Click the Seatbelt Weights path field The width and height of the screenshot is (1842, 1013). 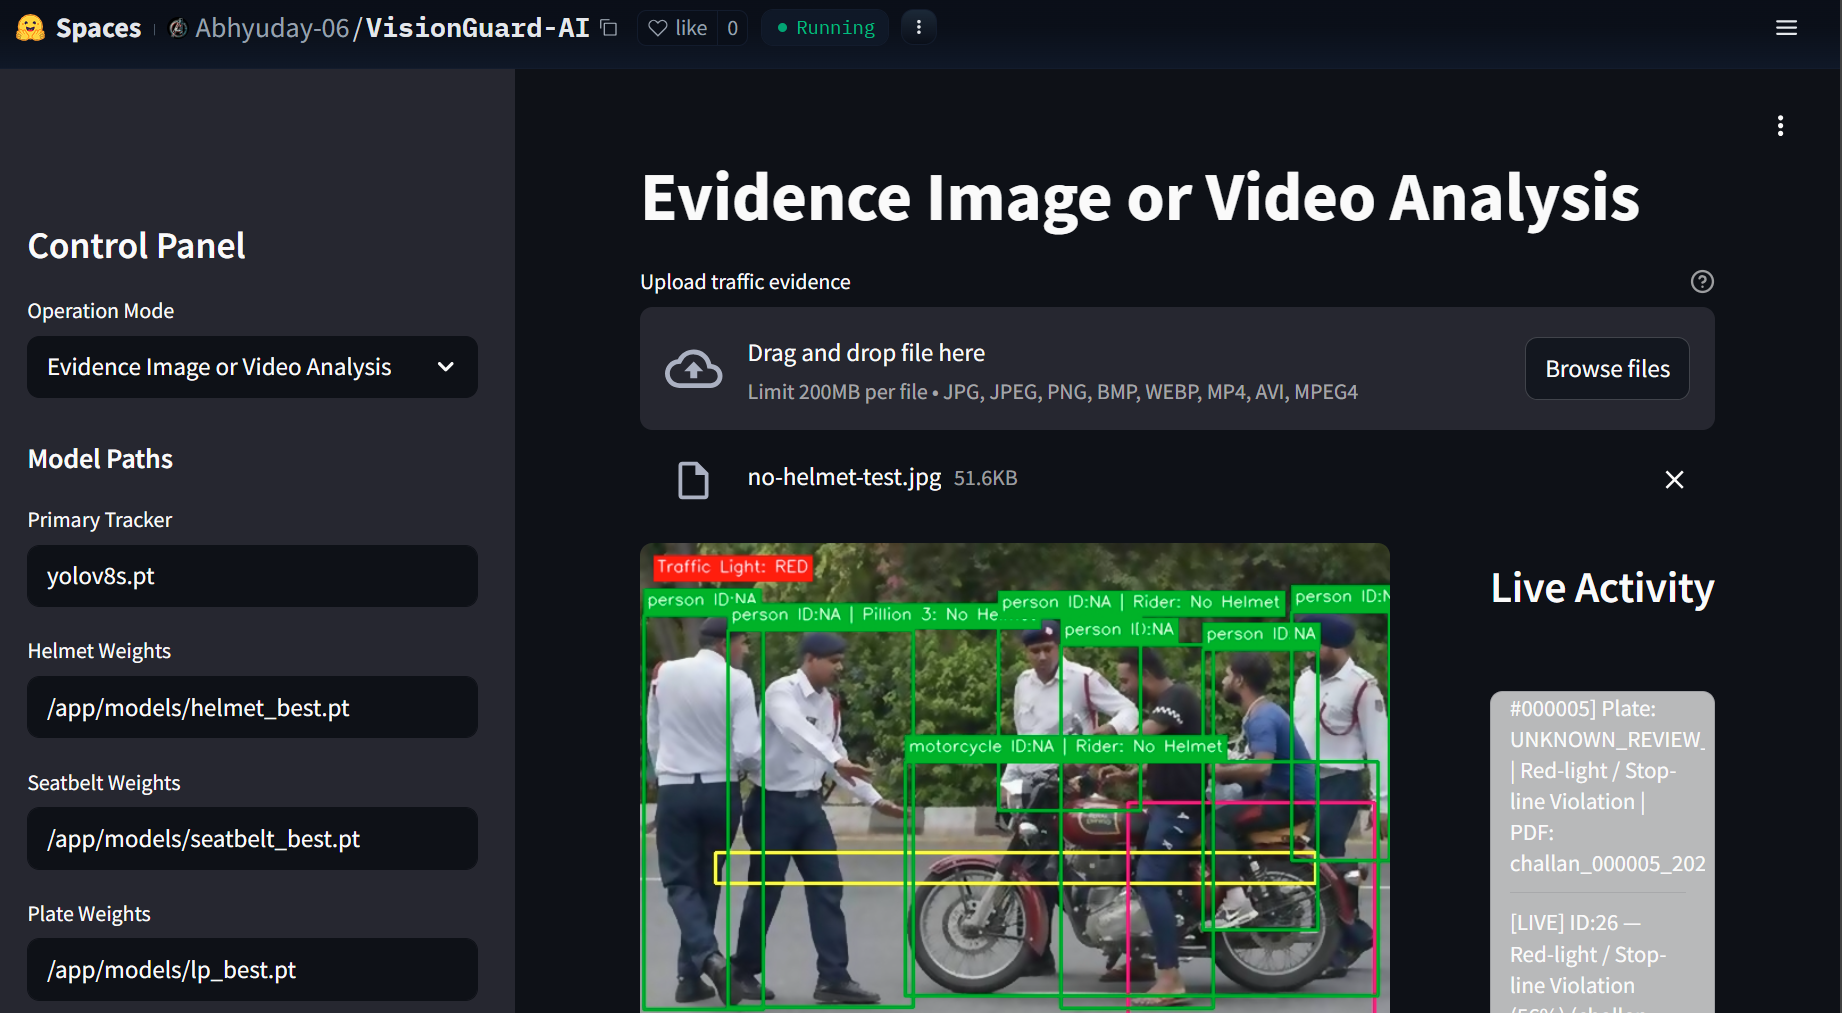252,838
